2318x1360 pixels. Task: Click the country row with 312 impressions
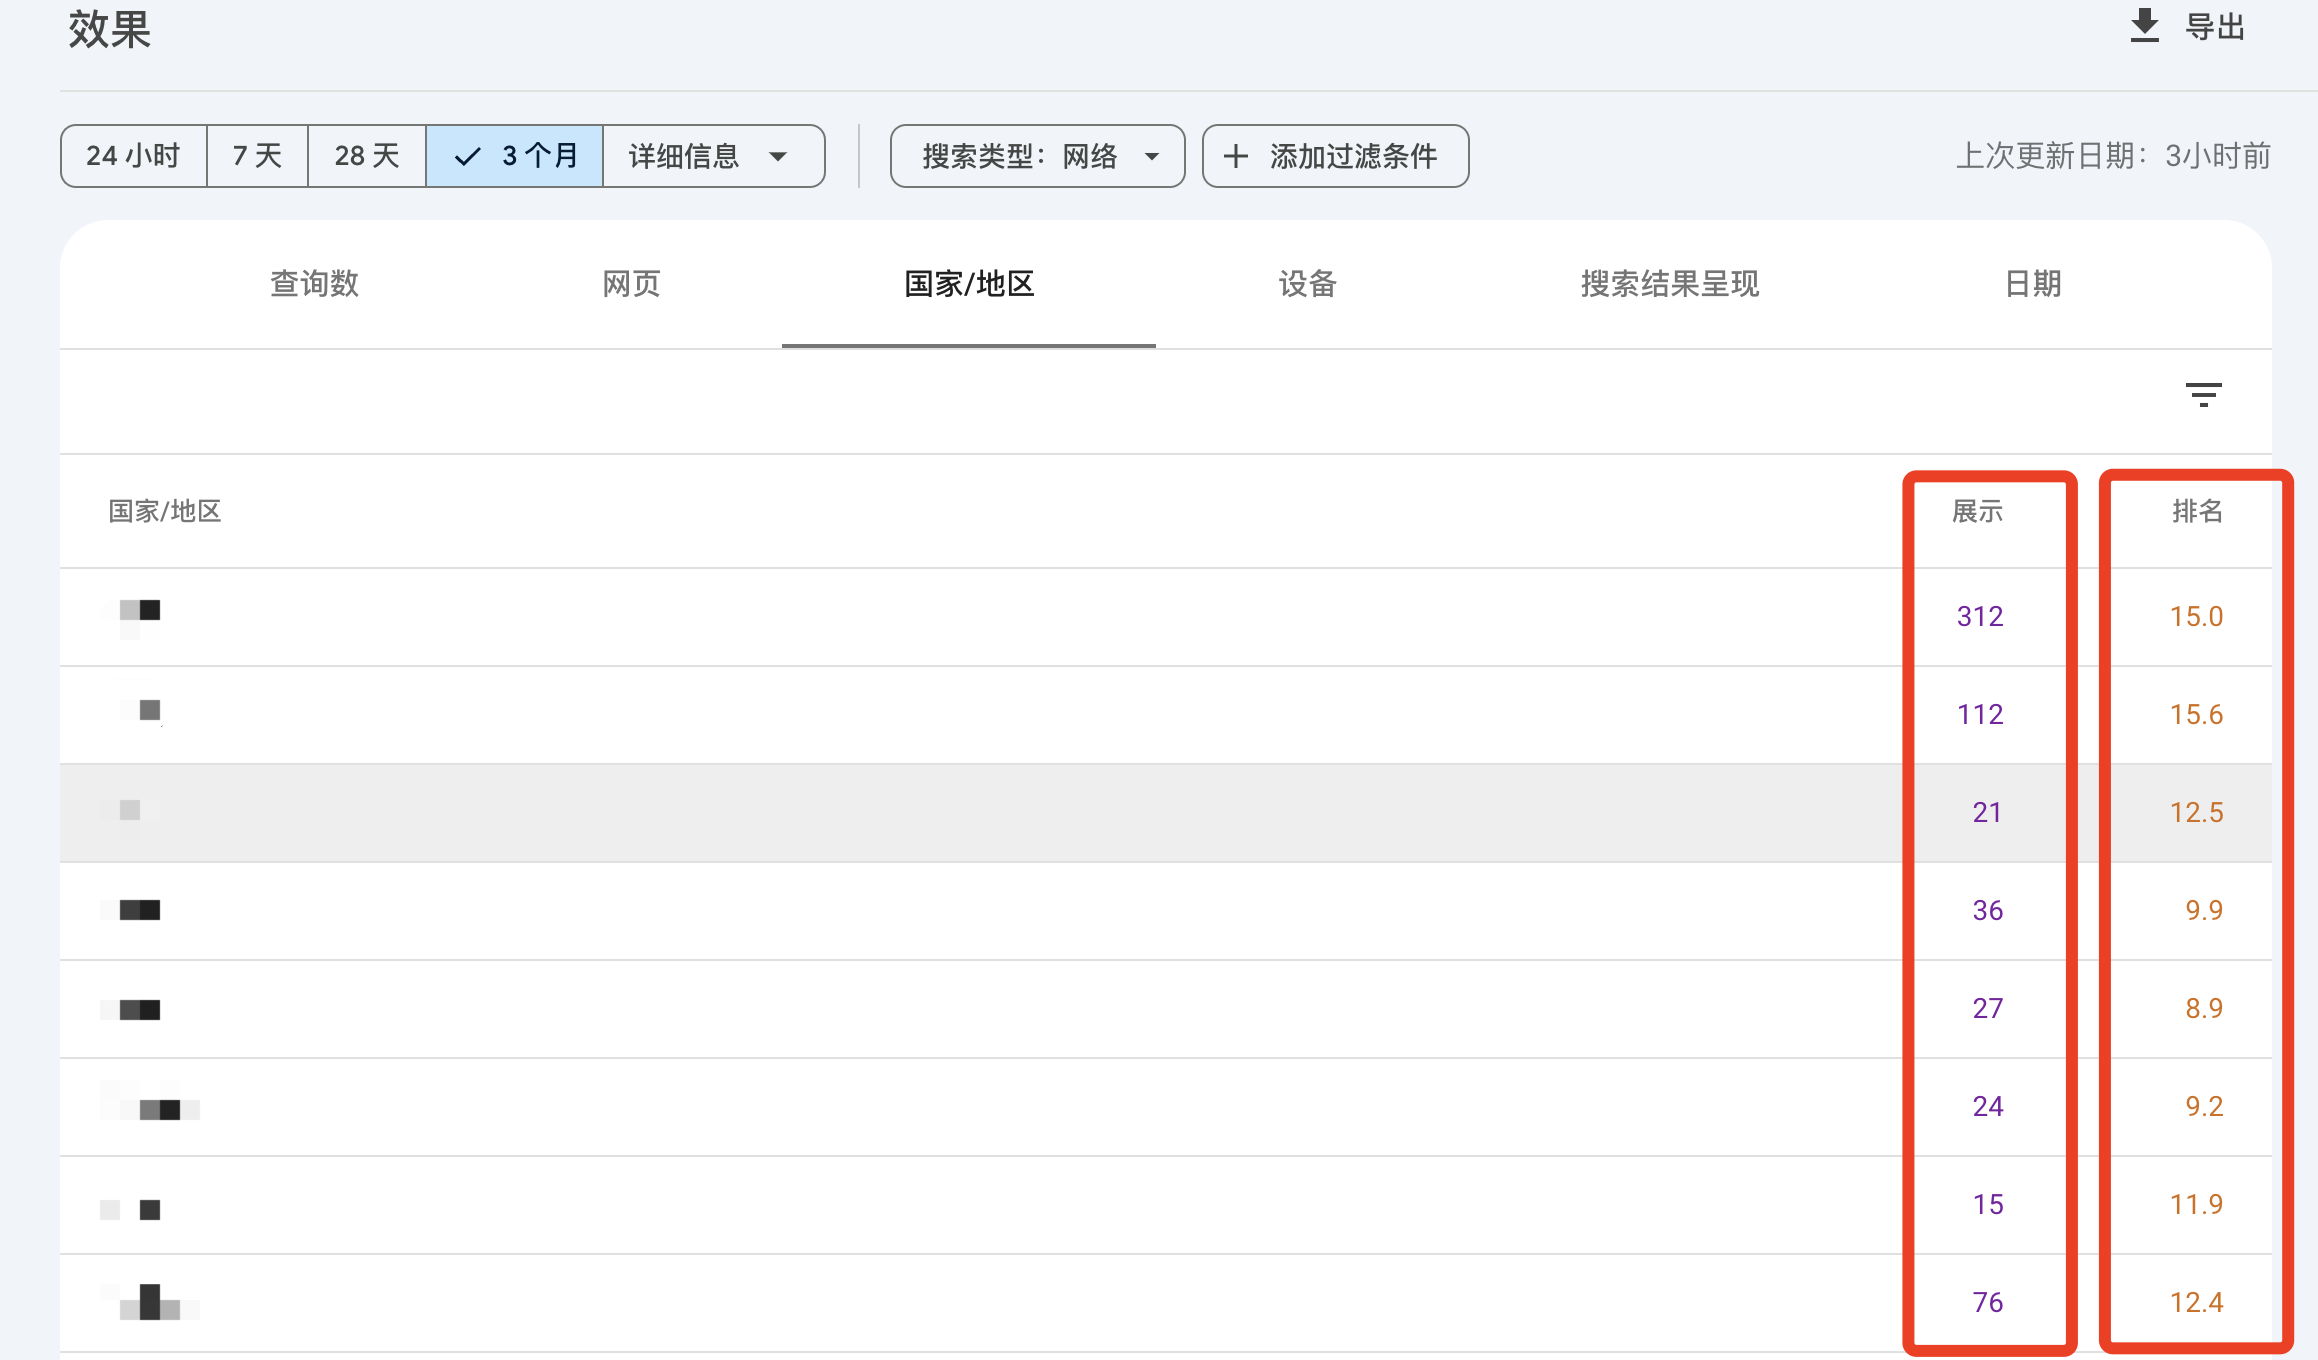pos(1166,617)
